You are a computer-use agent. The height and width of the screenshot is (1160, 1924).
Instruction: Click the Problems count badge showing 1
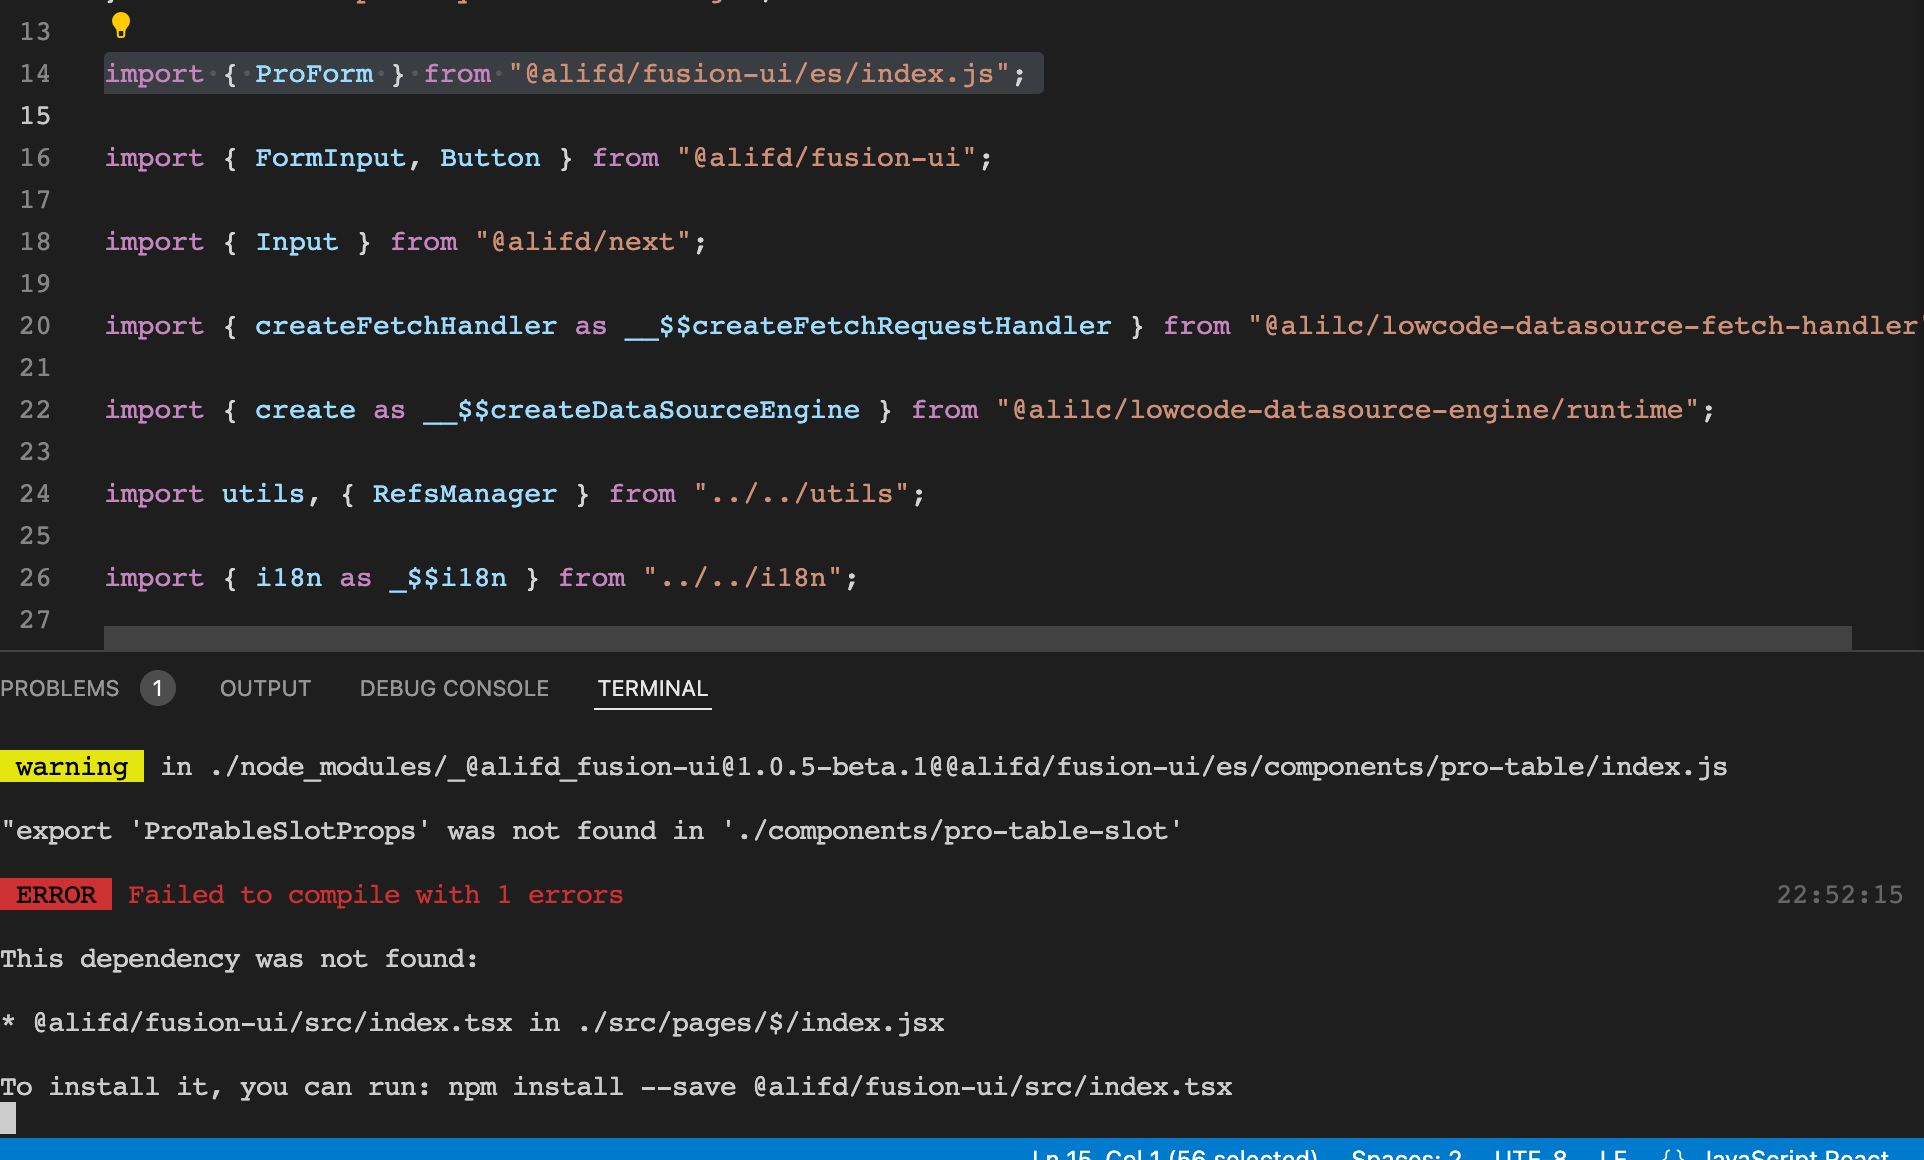(157, 688)
